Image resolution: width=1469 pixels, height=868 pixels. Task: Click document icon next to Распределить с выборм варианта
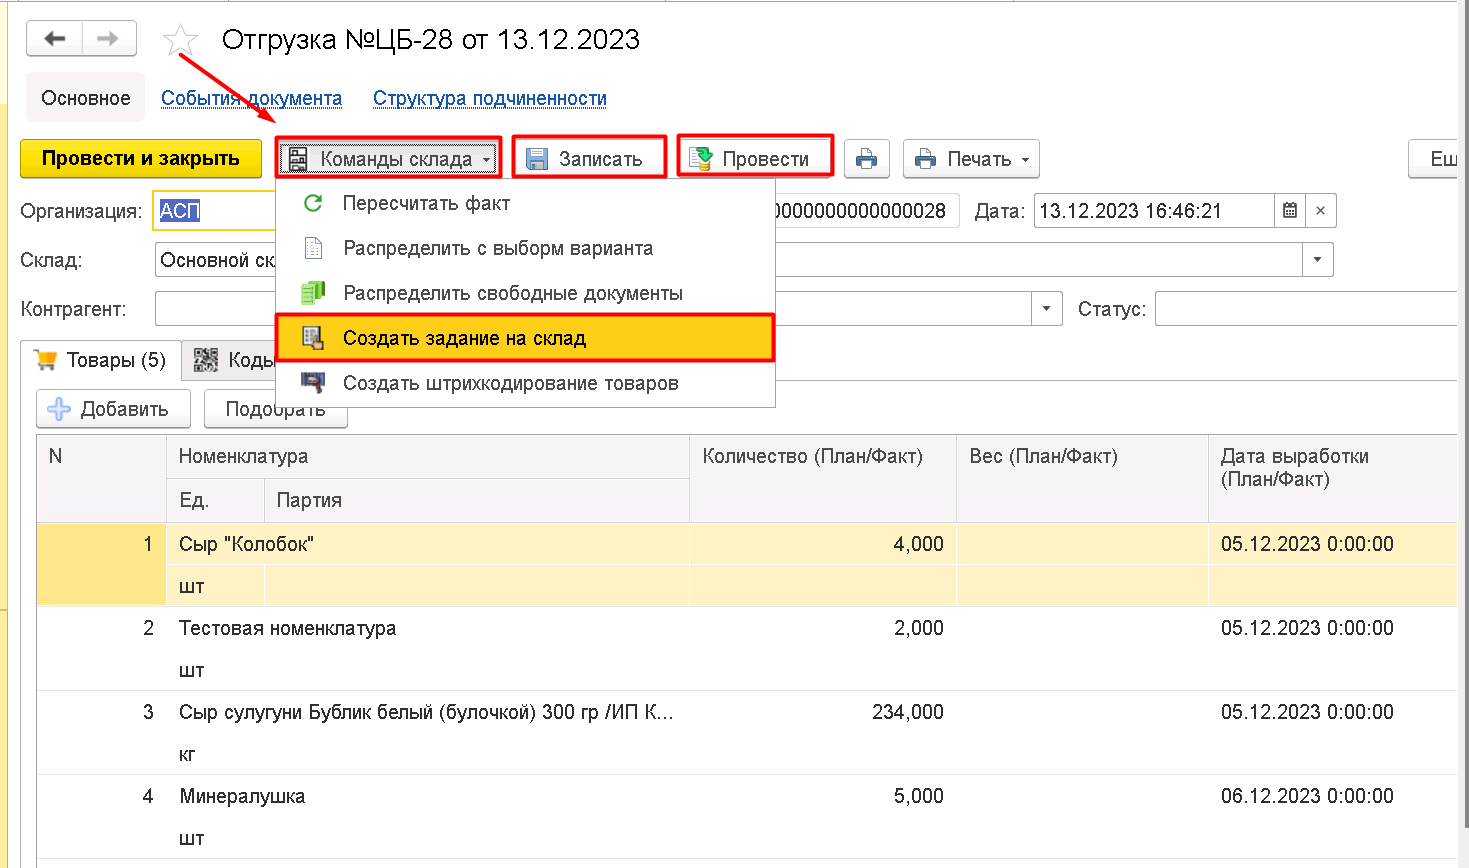click(x=313, y=248)
